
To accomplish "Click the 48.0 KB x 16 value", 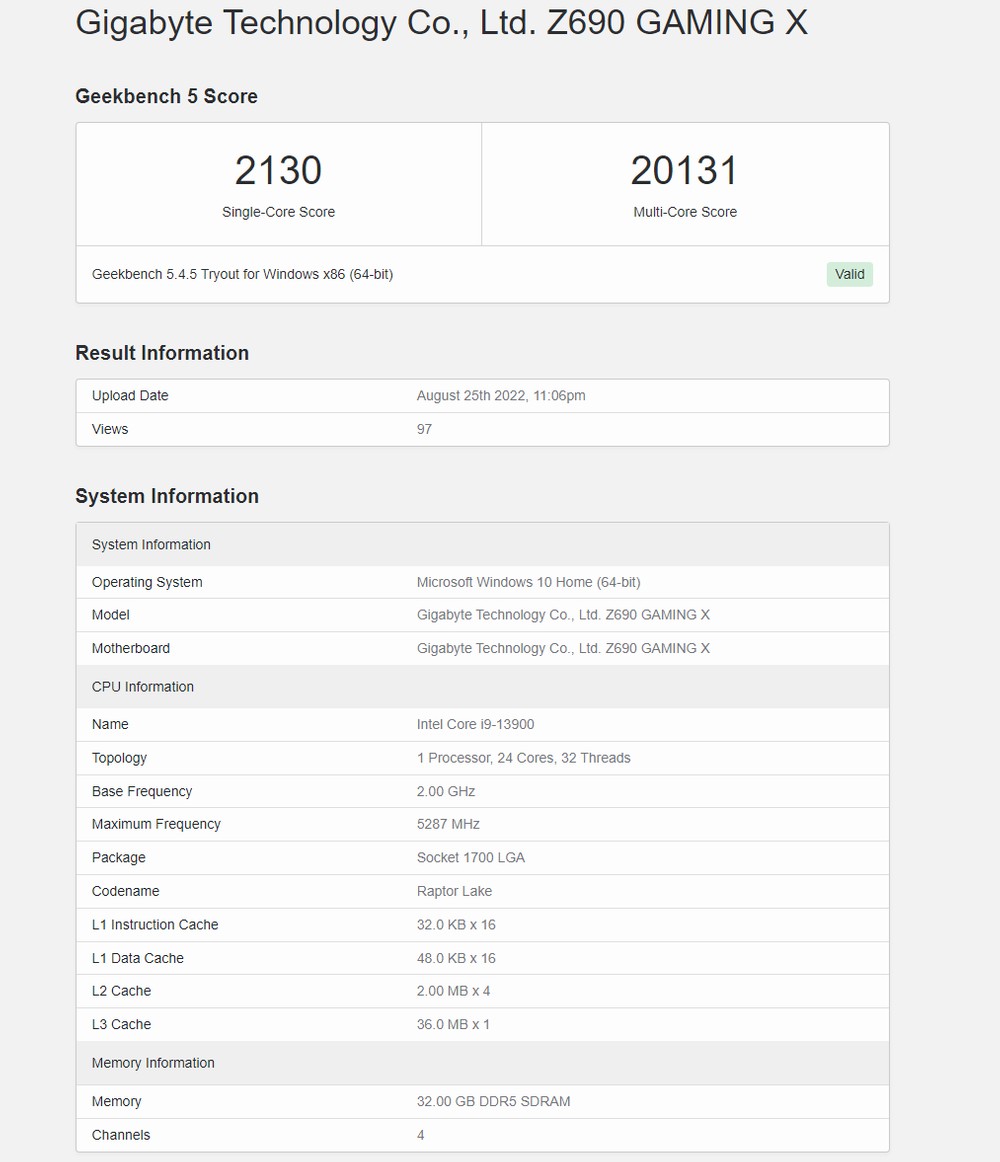I will (x=456, y=958).
